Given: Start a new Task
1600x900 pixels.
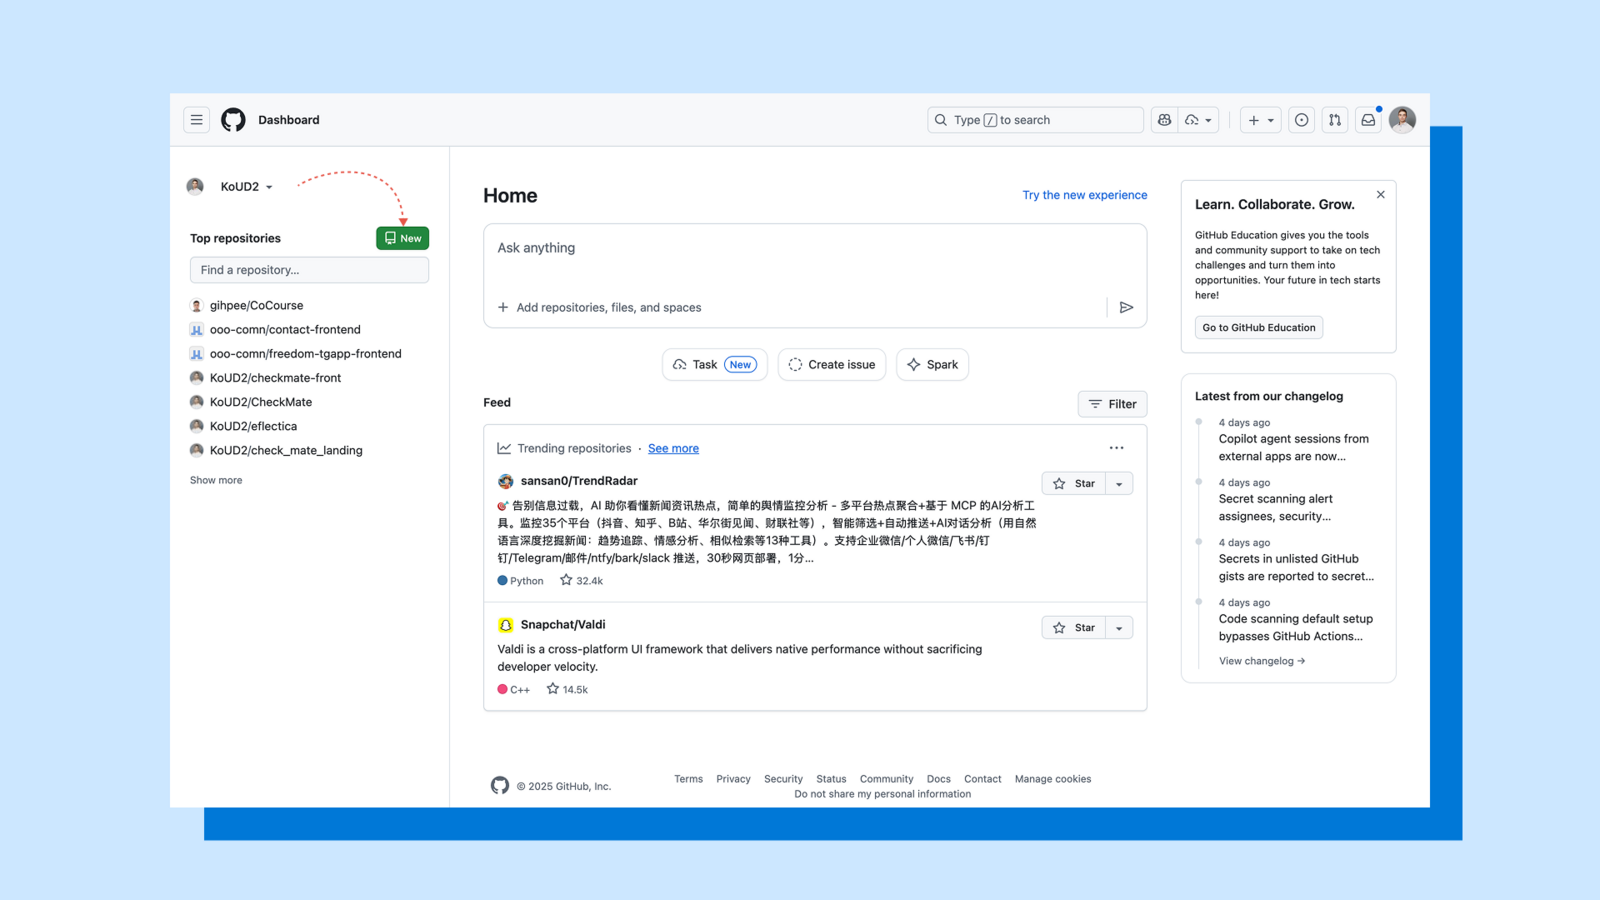Looking at the screenshot, I should click(x=714, y=365).
